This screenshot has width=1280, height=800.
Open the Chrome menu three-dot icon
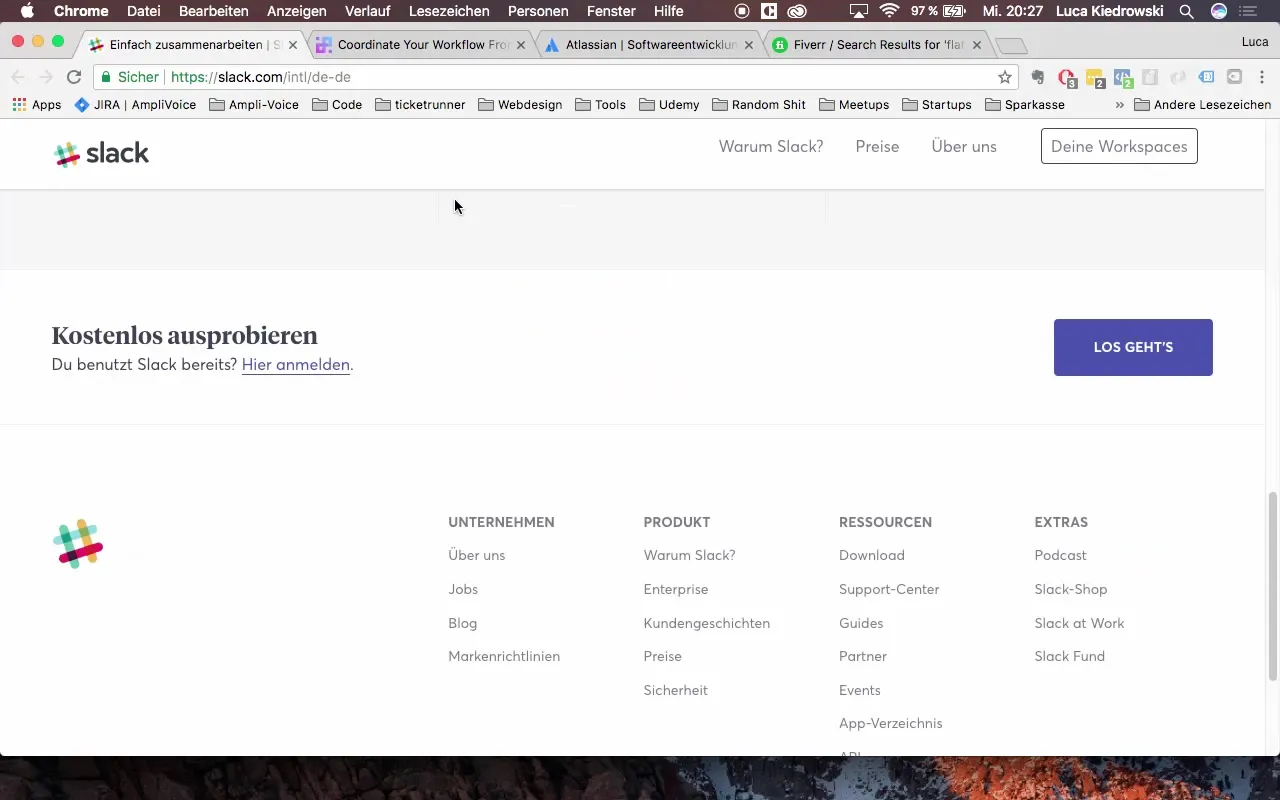(1262, 77)
